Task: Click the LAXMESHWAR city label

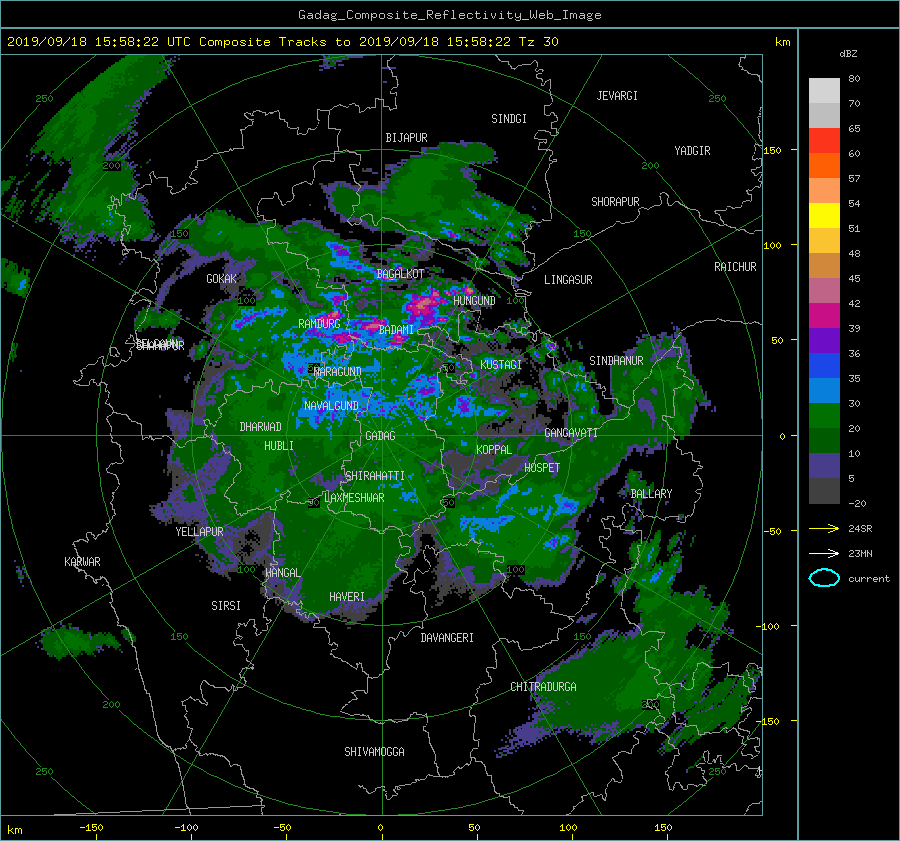Action: (354, 498)
